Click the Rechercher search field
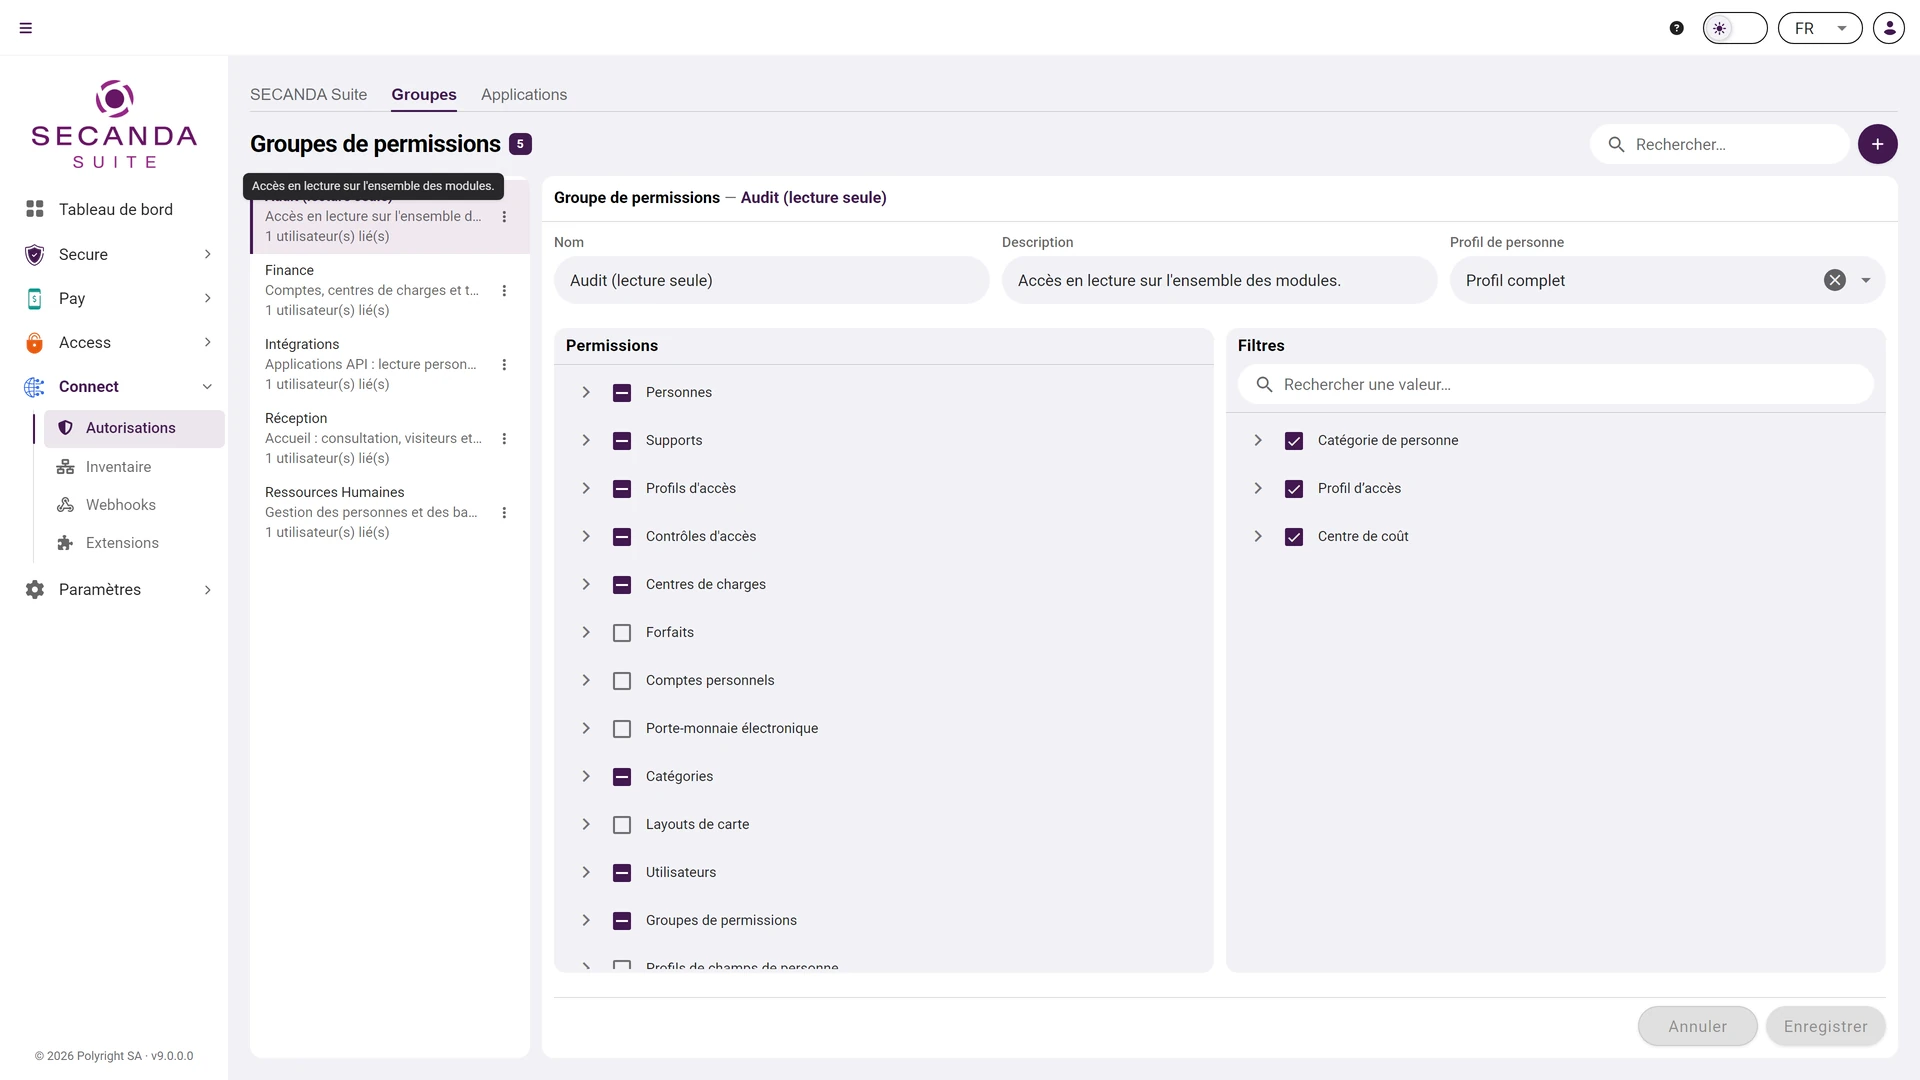The width and height of the screenshot is (1920, 1080). 1720,144
